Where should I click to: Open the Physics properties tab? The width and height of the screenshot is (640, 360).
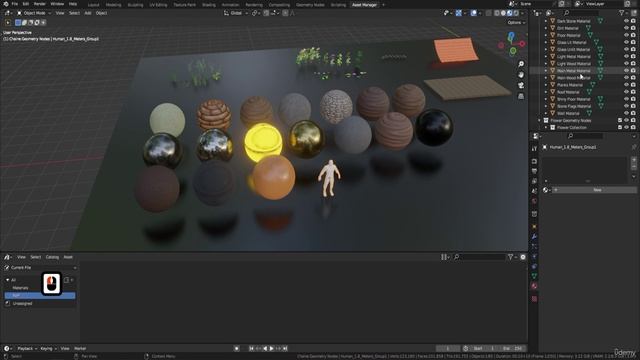[x=534, y=256]
